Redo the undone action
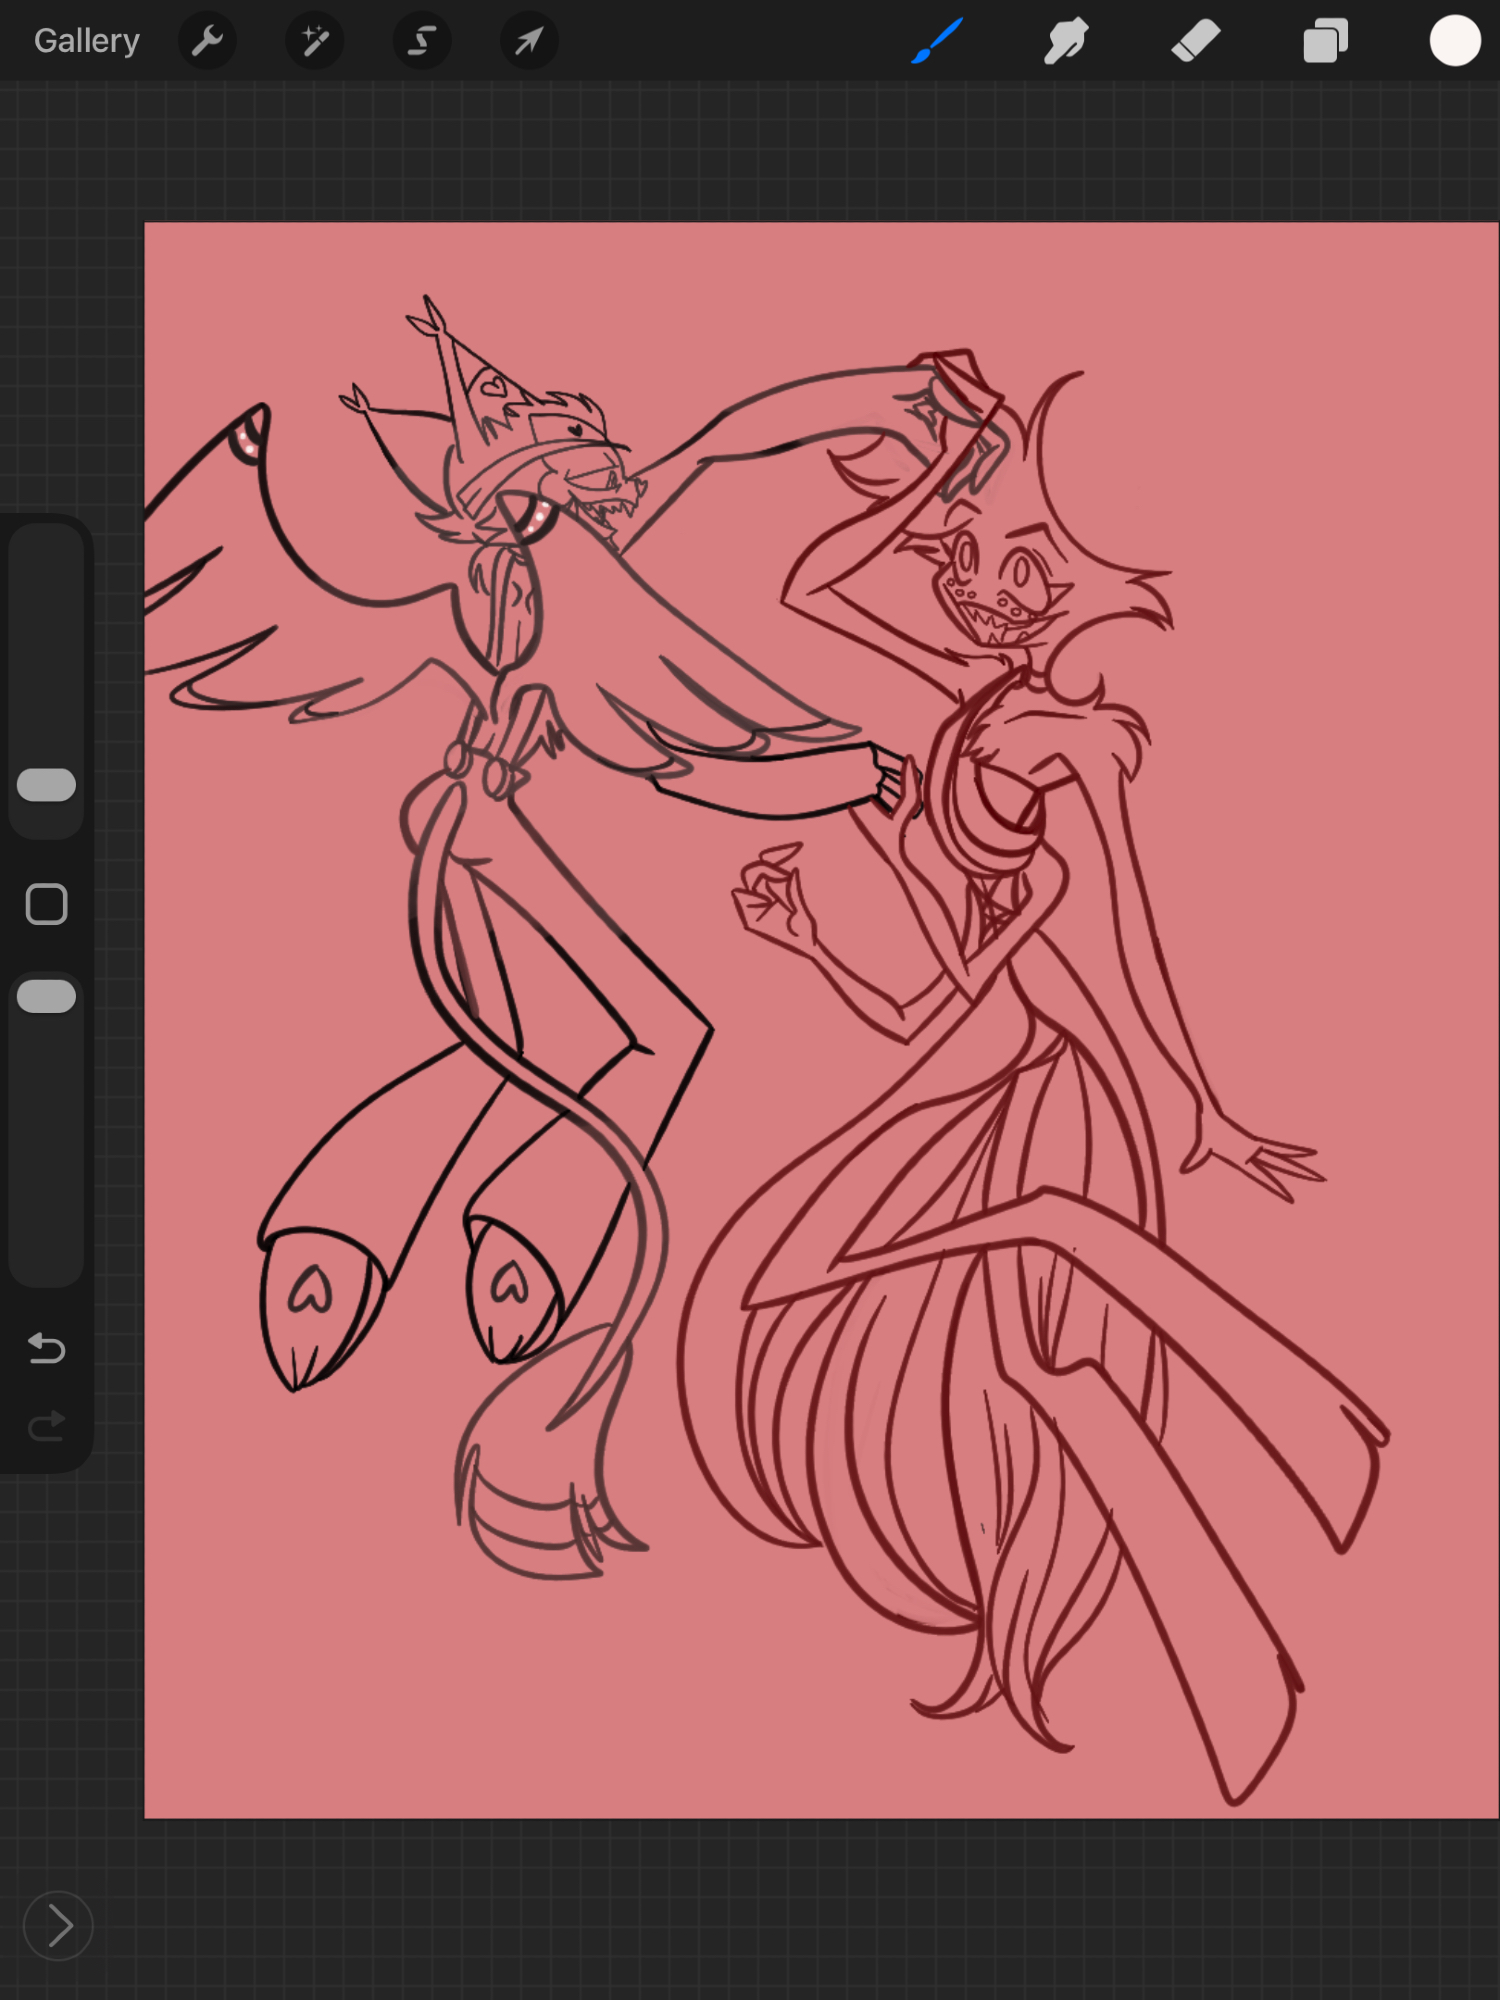Image resolution: width=1500 pixels, height=2000 pixels. tap(47, 1426)
